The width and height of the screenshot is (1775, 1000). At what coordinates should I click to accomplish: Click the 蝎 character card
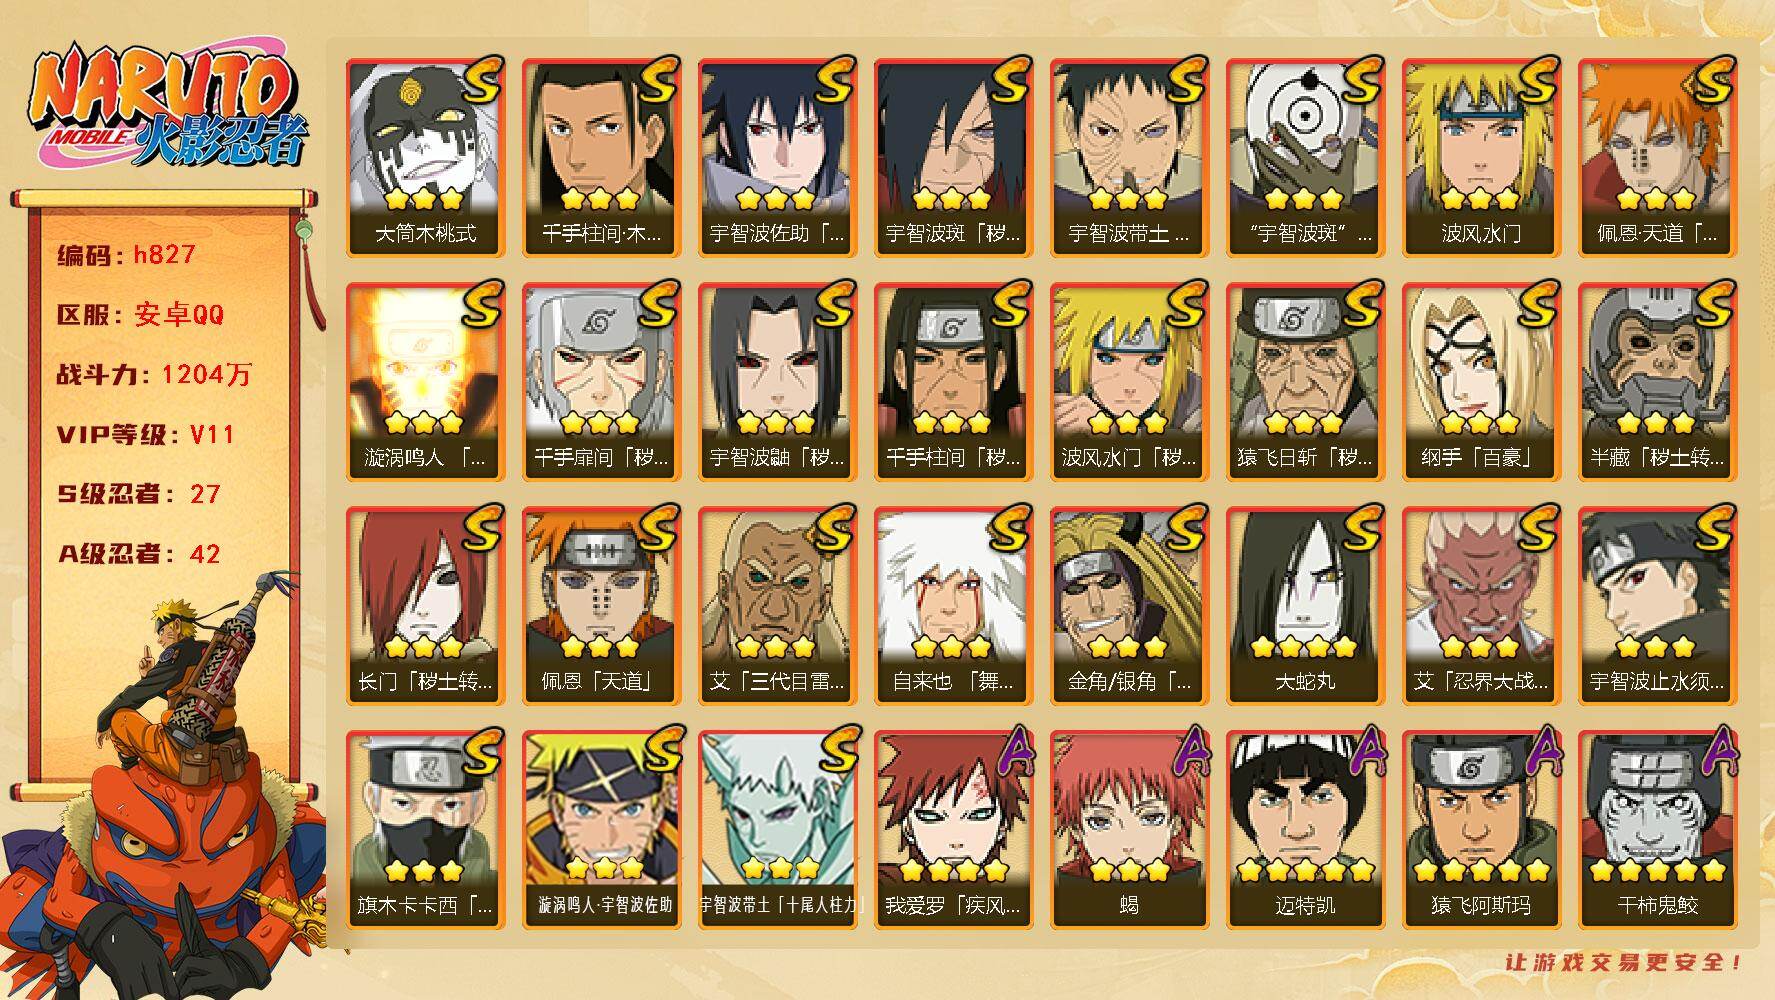point(1129,829)
